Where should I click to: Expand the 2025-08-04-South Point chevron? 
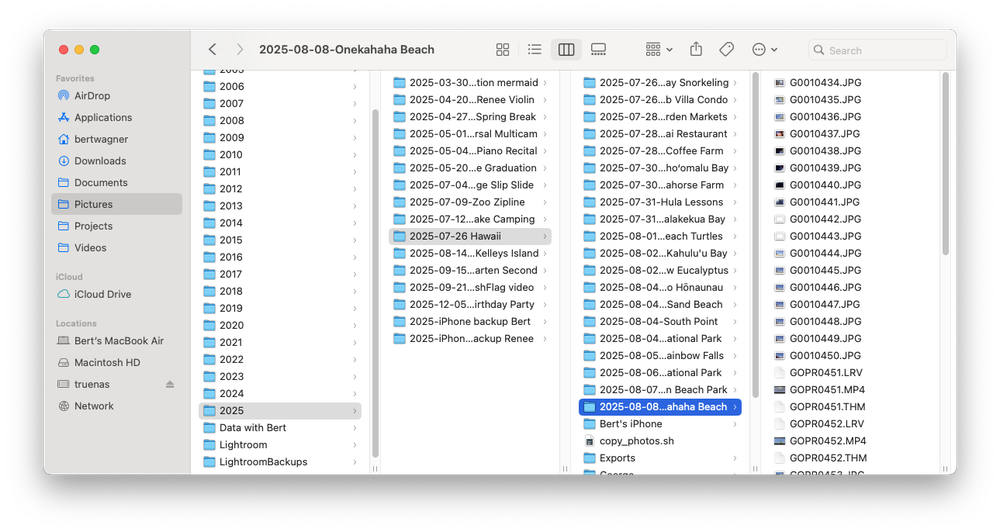(735, 321)
